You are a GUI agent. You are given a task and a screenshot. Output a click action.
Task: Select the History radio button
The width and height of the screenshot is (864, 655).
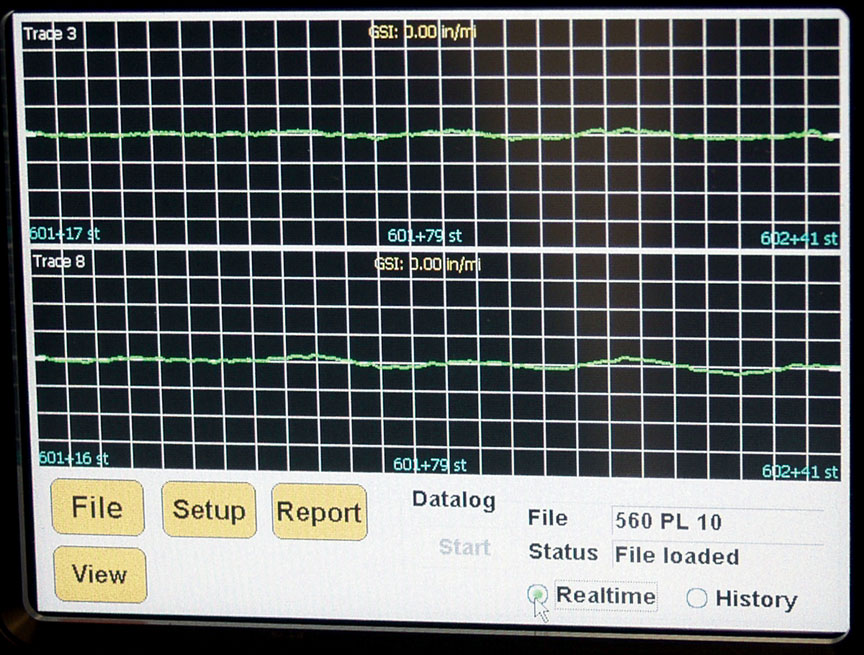pyautogui.click(x=696, y=598)
